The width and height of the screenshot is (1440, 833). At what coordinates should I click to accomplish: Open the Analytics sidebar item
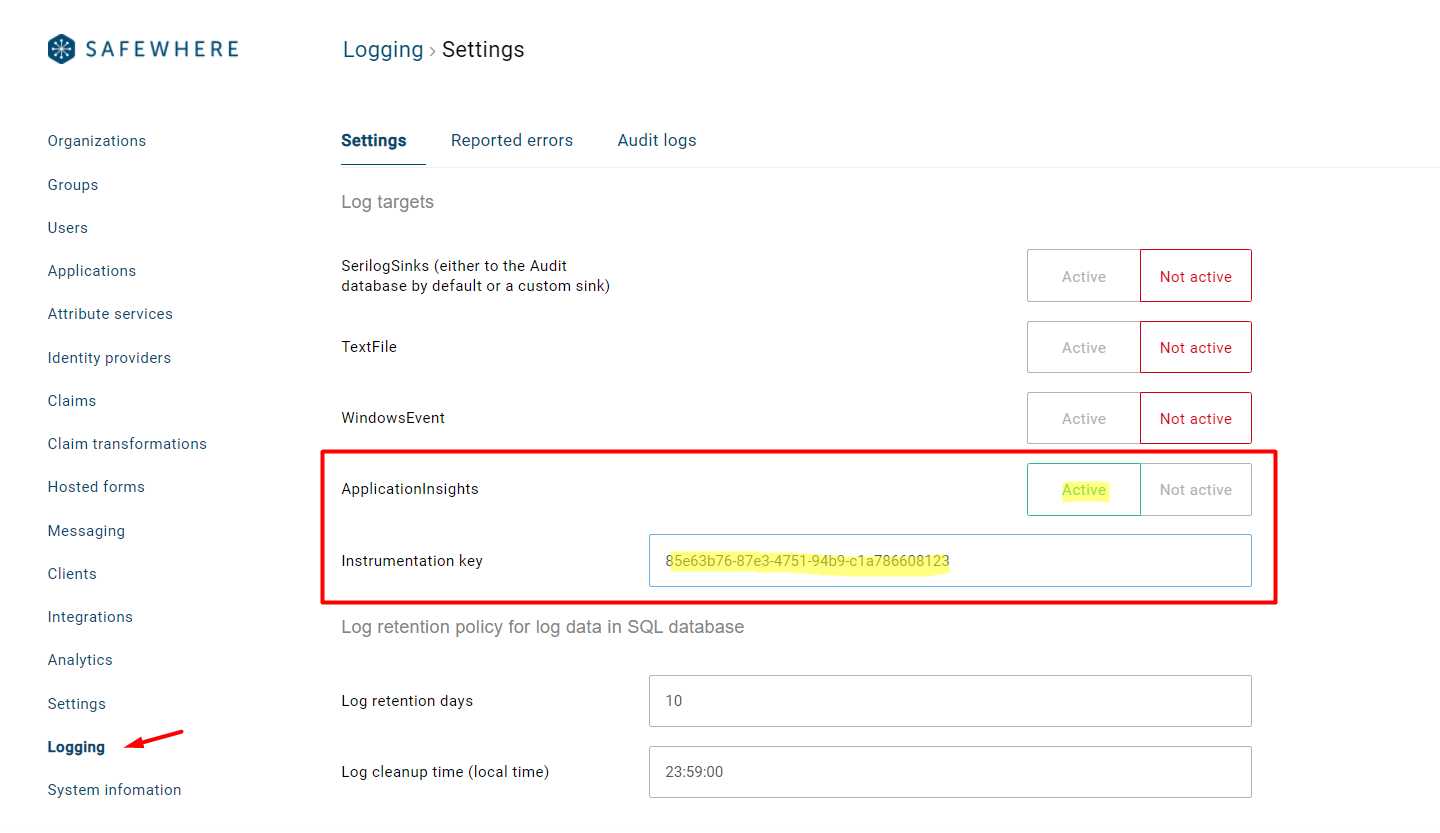[80, 660]
